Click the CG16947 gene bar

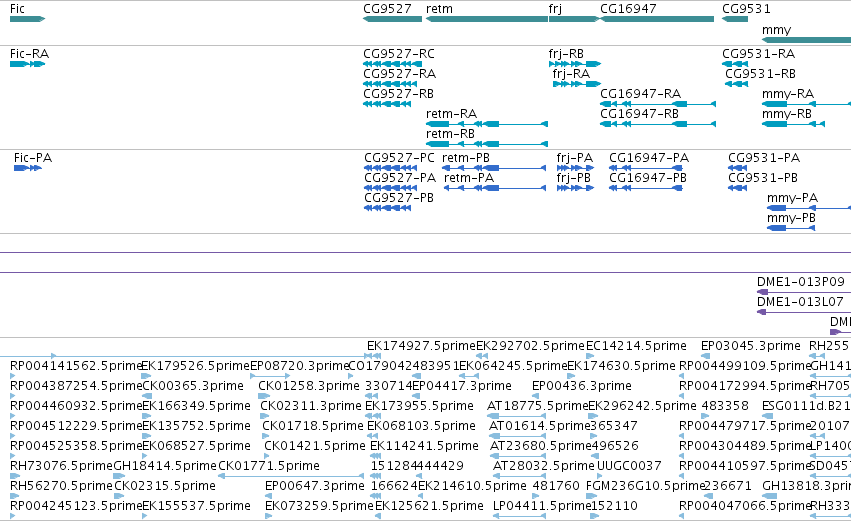[657, 19]
